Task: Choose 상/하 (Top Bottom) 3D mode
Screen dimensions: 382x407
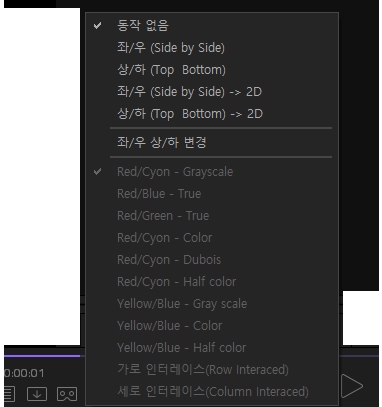Action: click(212, 70)
